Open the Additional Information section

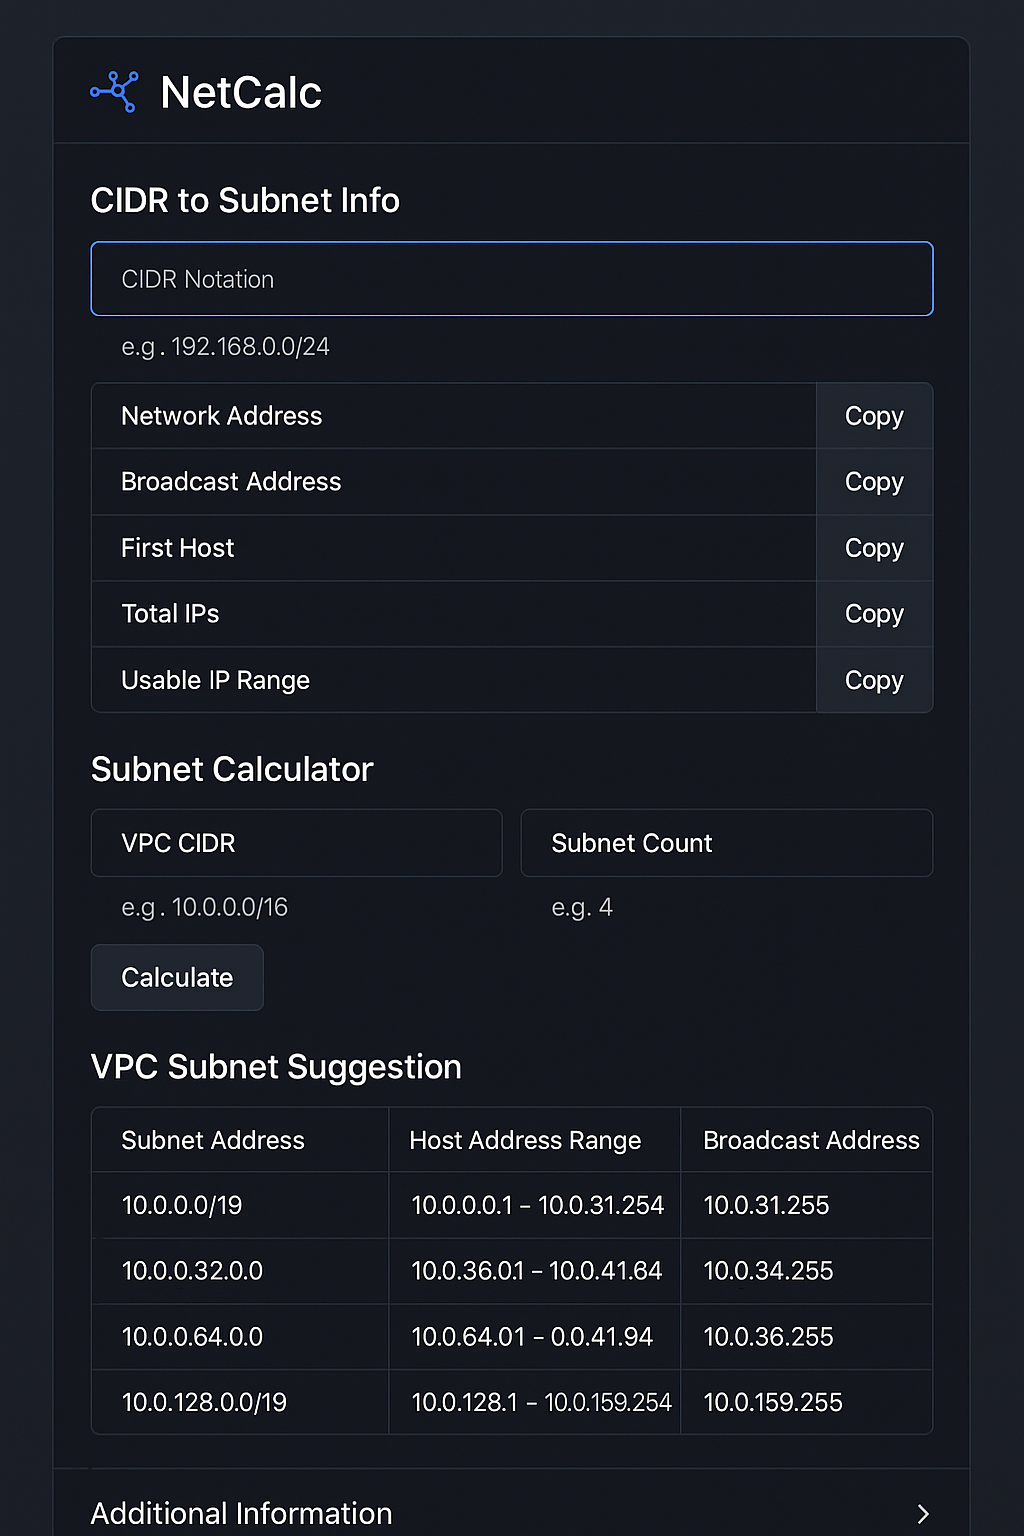tap(241, 1514)
